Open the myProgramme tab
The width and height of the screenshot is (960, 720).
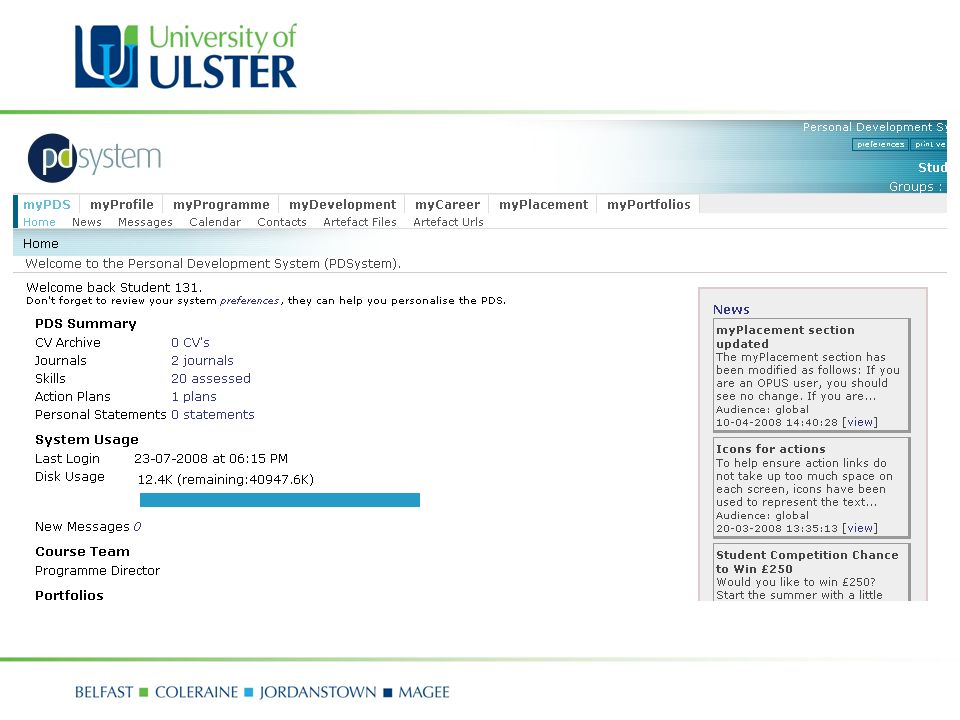click(x=221, y=204)
